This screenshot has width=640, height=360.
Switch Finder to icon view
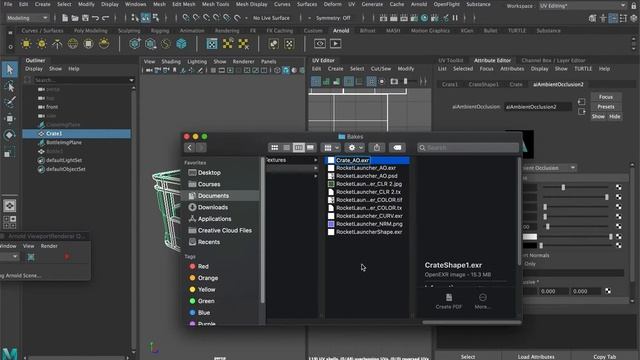tap(275, 147)
